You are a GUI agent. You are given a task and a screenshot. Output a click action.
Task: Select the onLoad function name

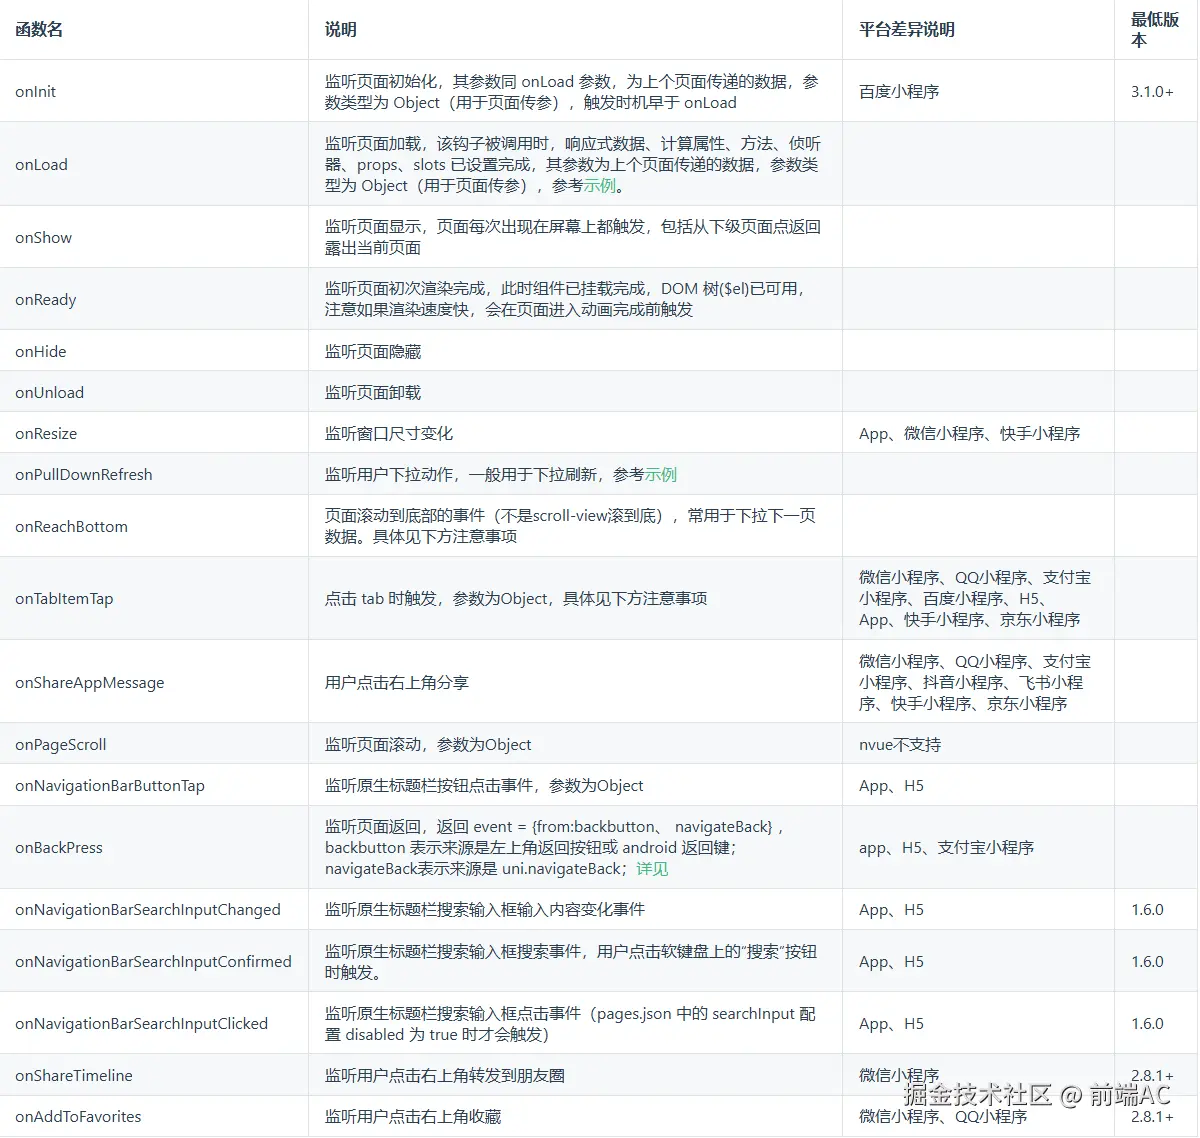pos(41,164)
